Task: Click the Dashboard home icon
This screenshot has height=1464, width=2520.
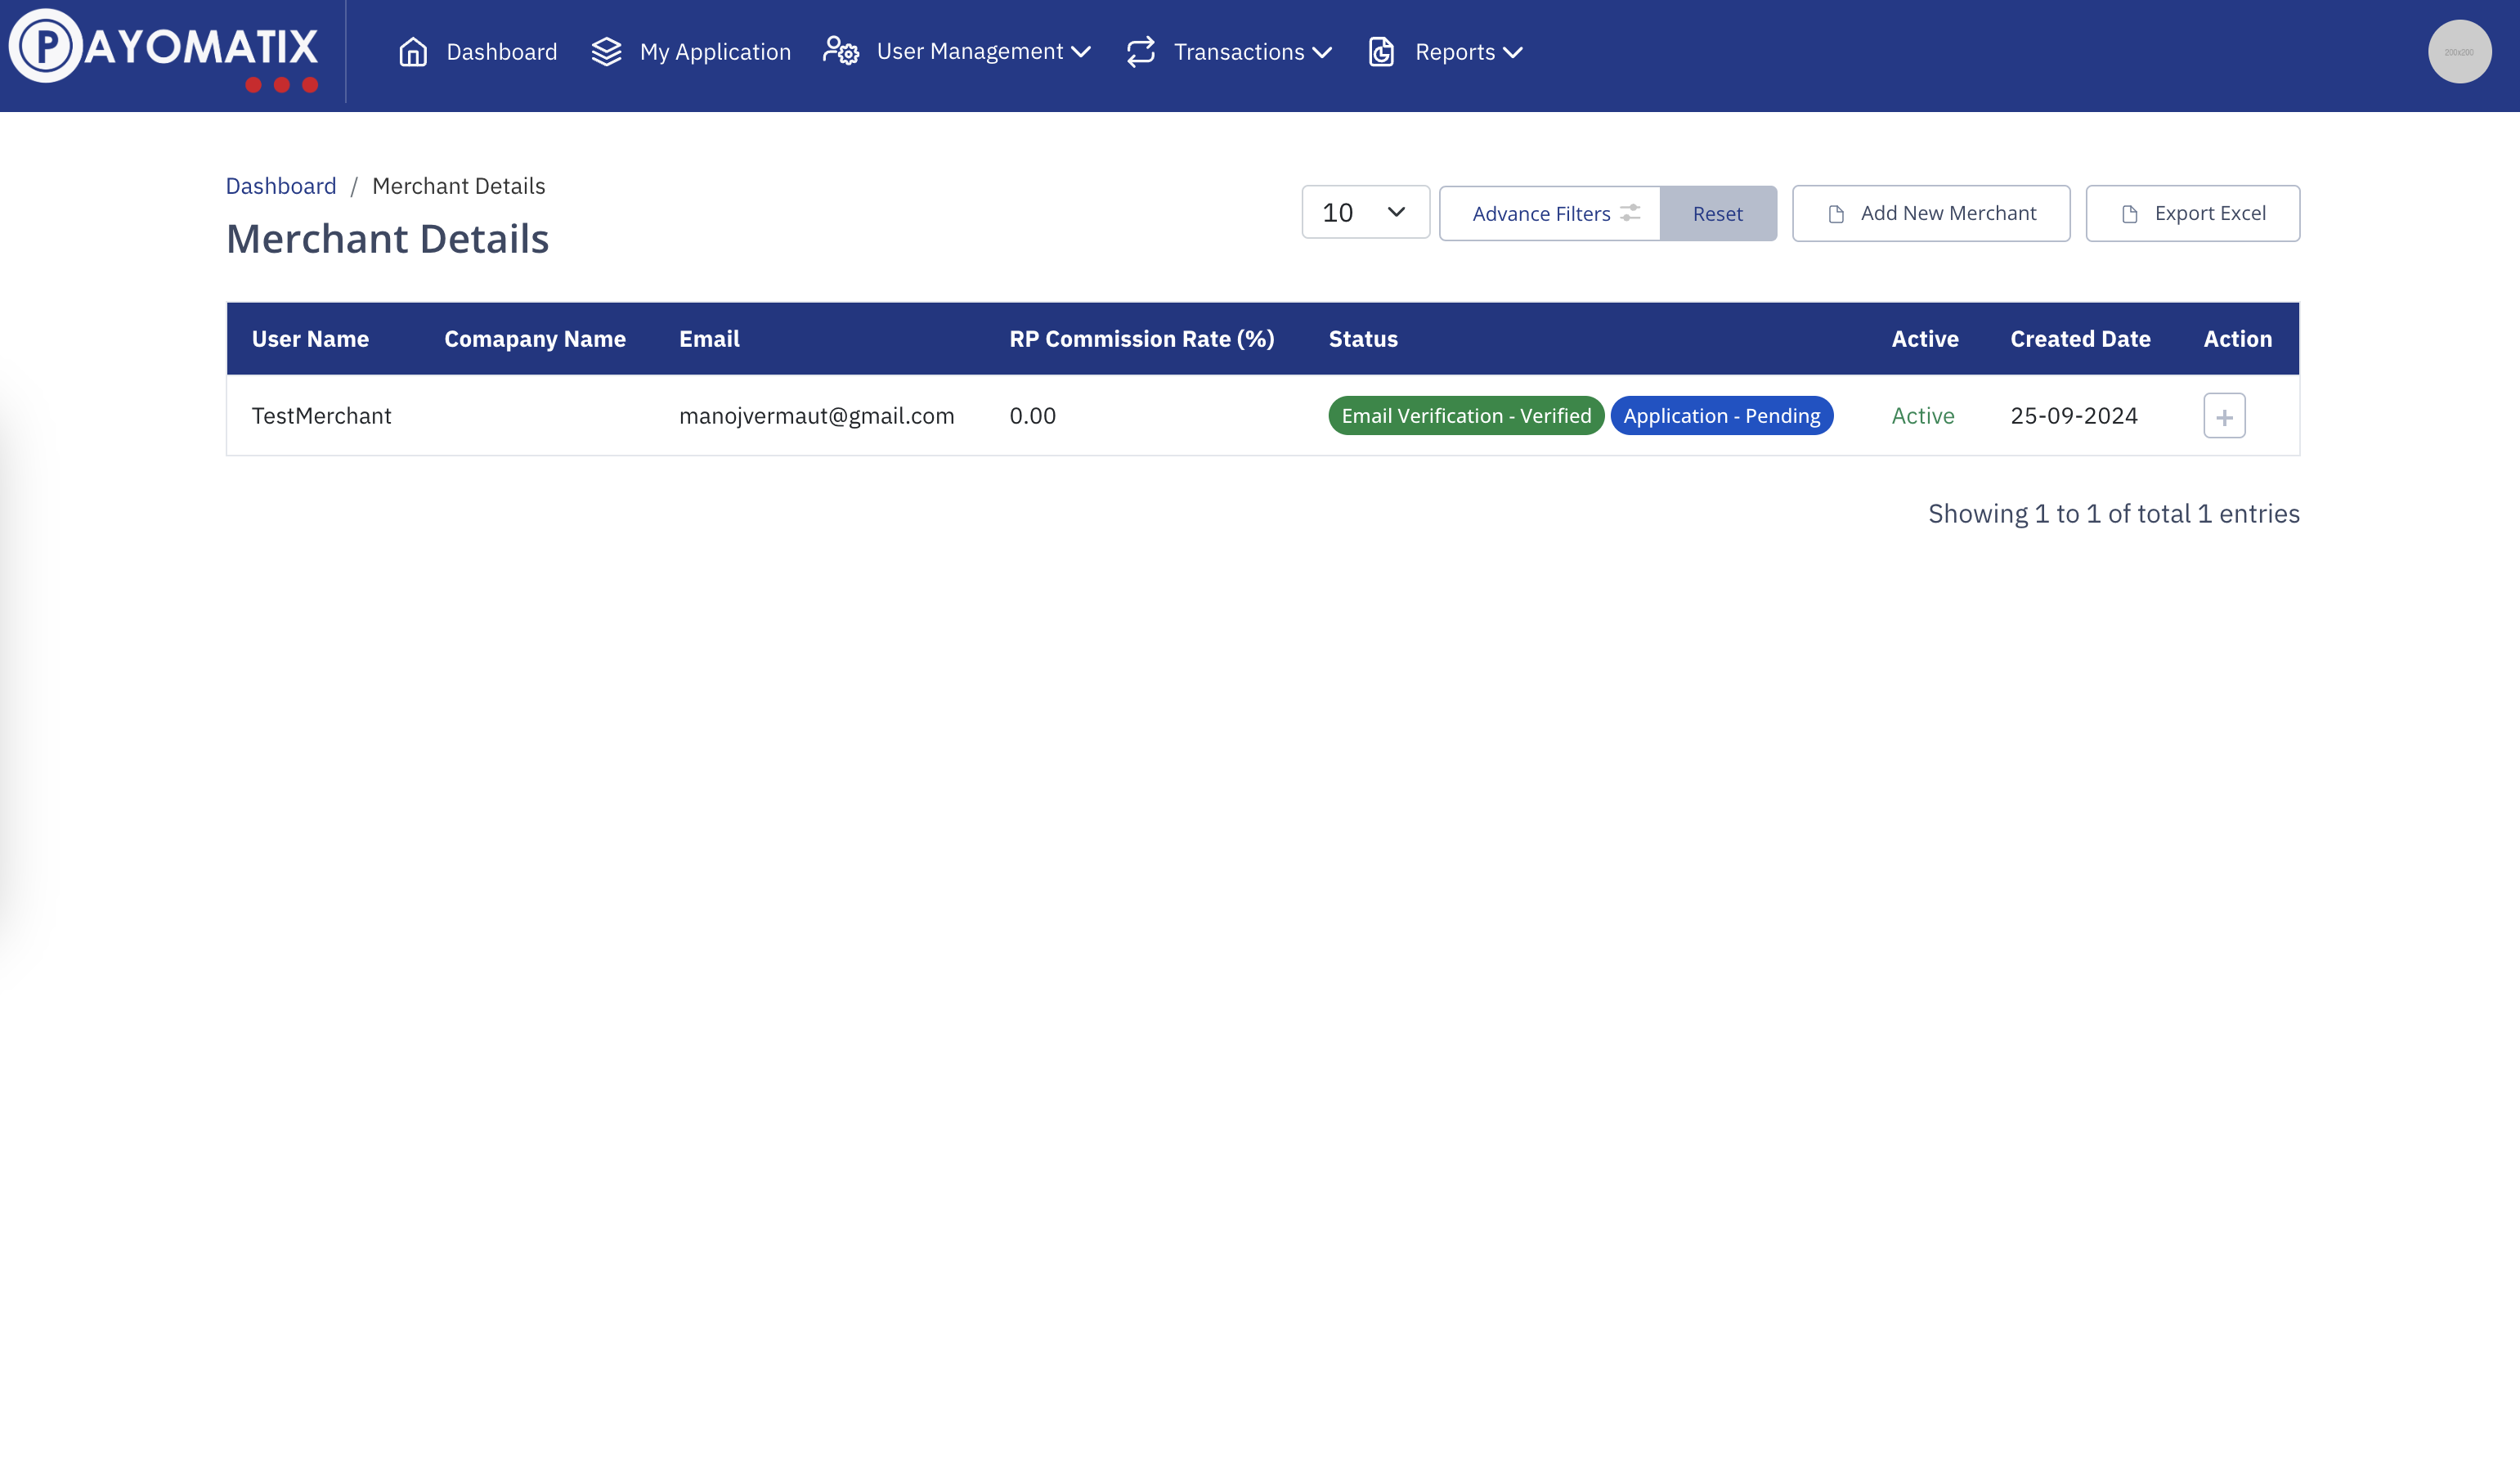Action: 413,52
